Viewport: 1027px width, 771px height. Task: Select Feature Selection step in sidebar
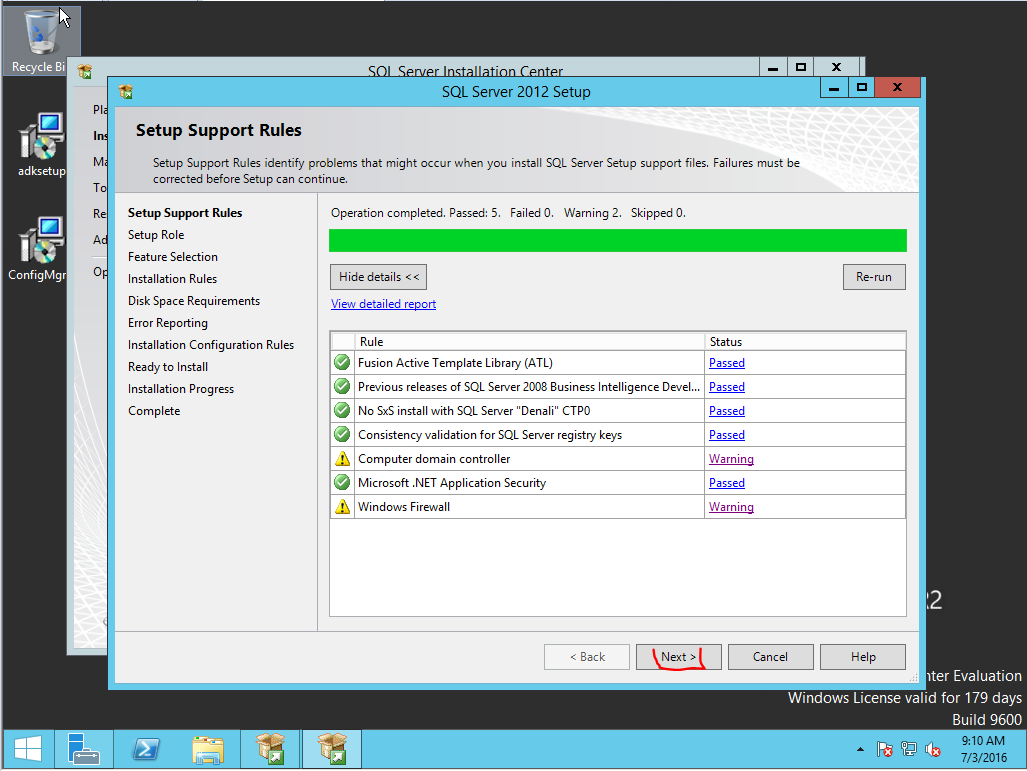(x=173, y=257)
